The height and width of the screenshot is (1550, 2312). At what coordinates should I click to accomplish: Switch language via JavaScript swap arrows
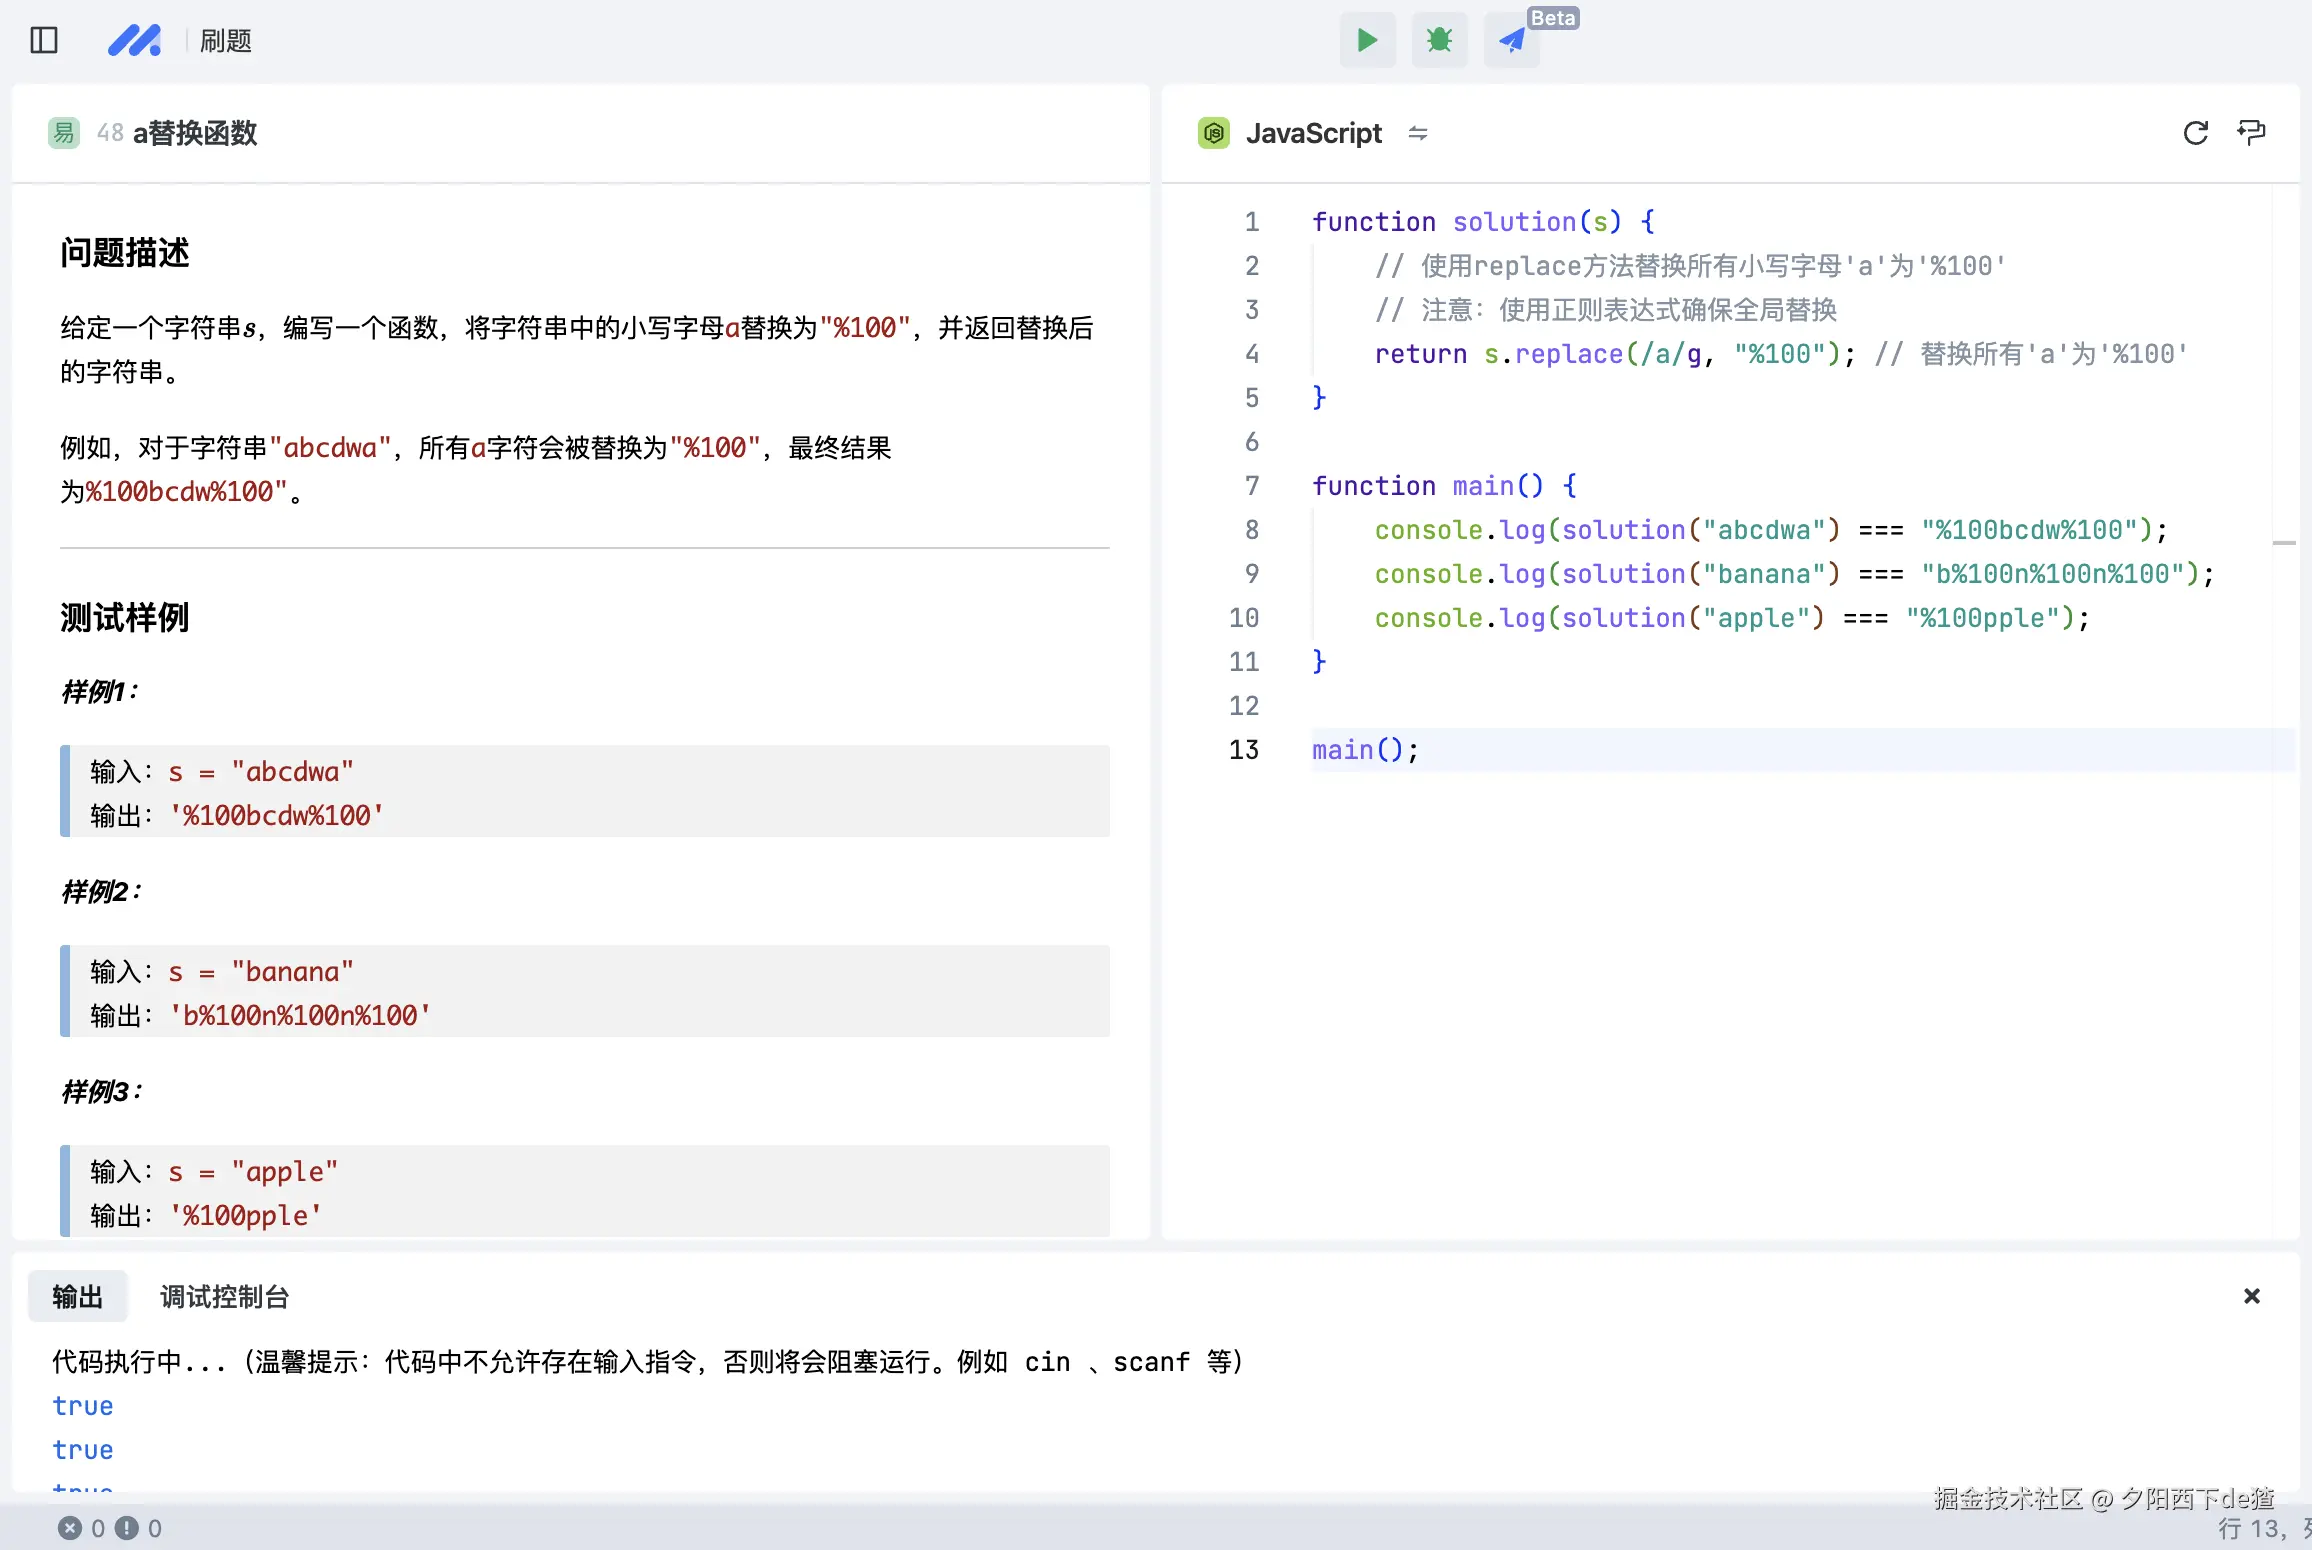[x=1418, y=133]
